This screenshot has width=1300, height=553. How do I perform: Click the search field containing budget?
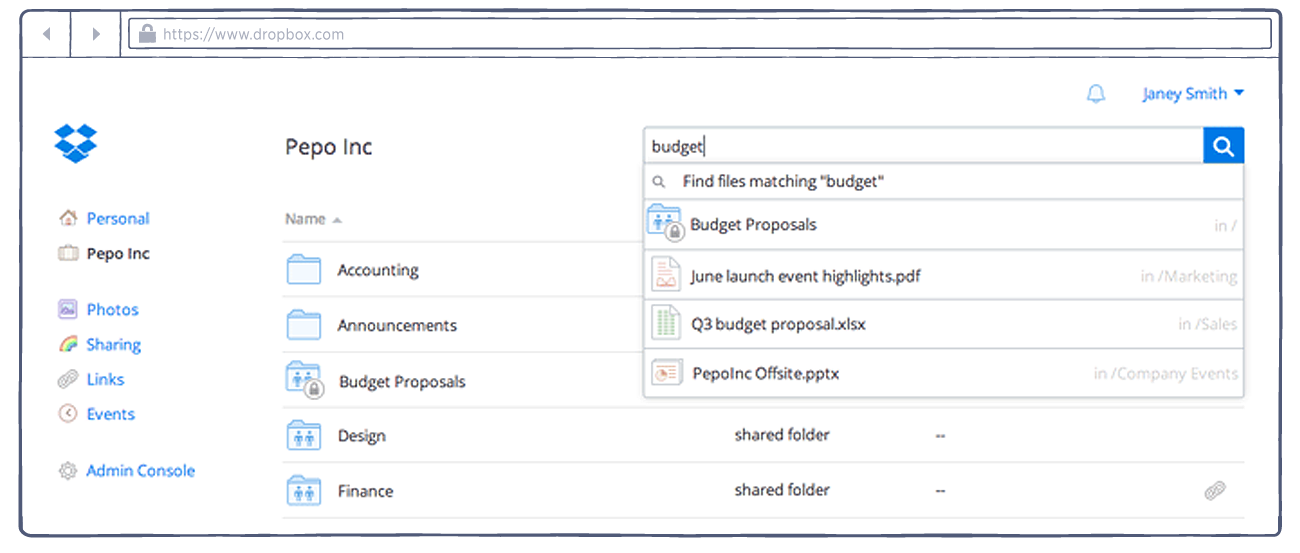(920, 147)
